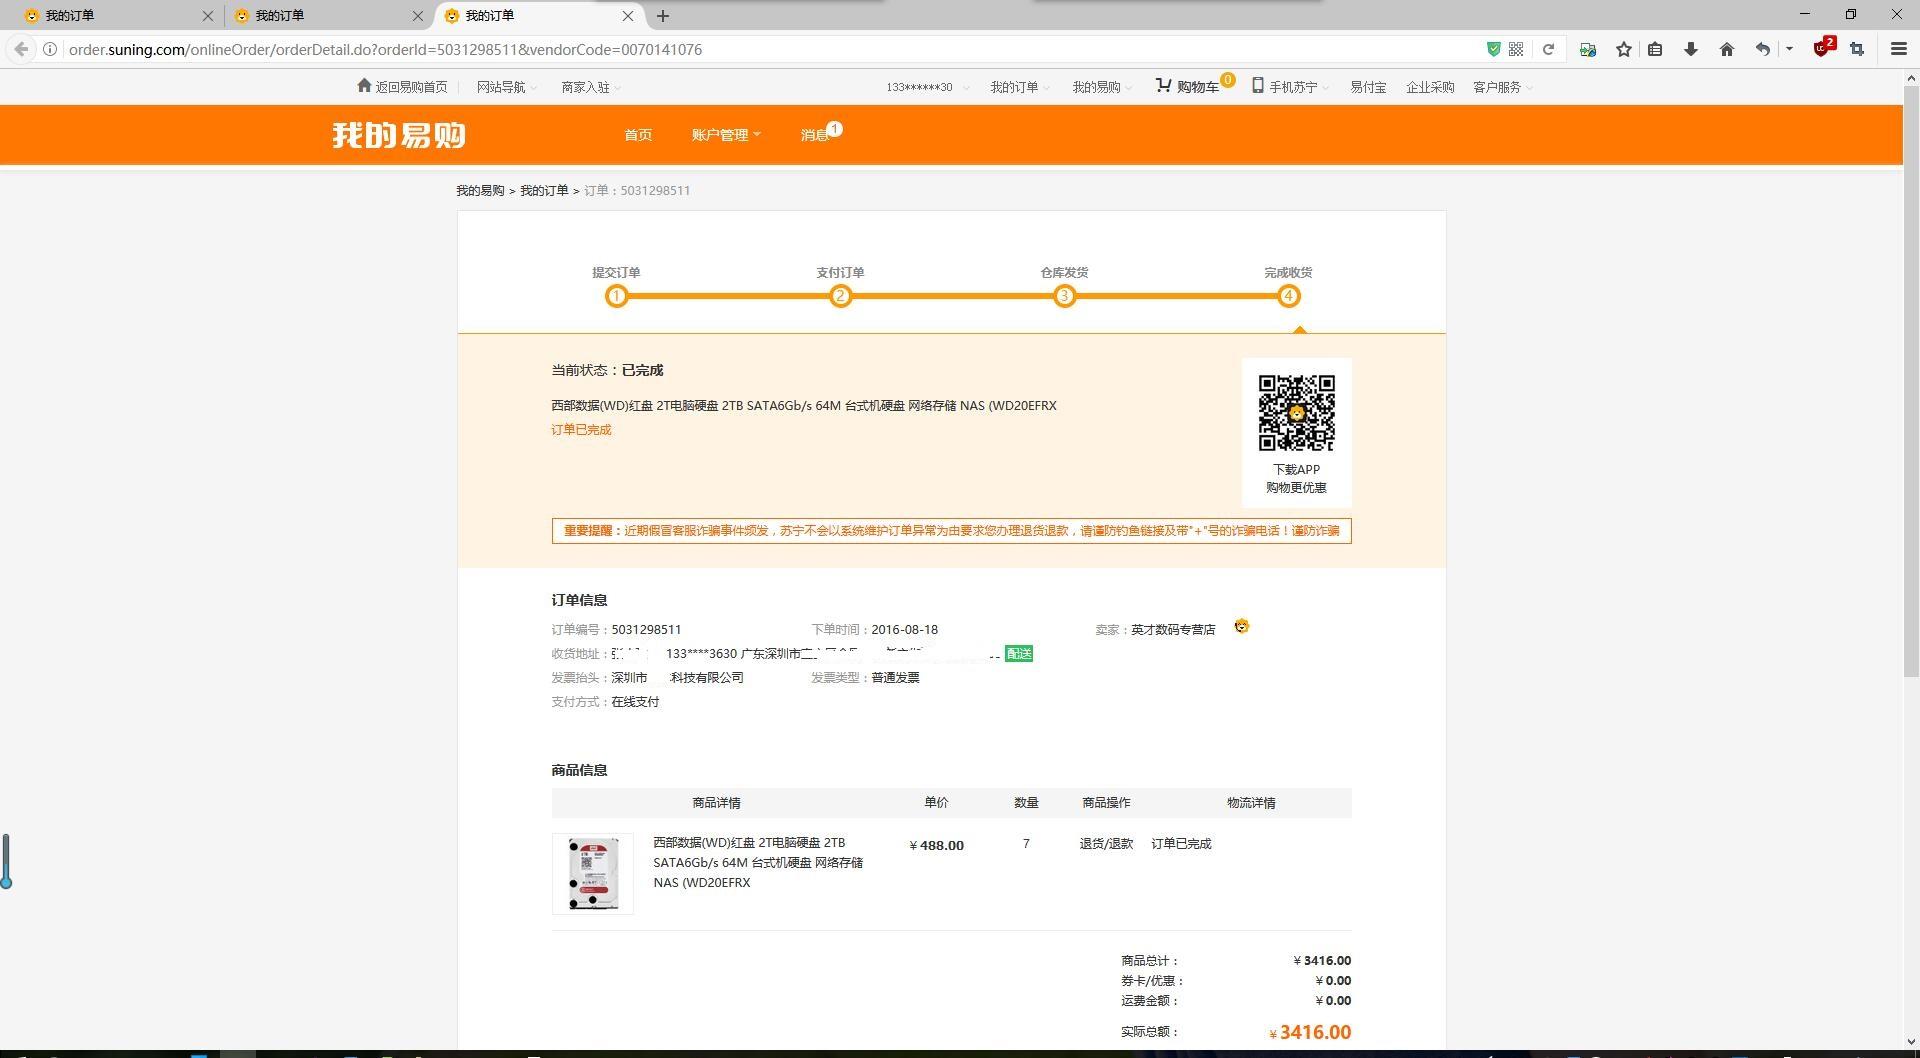Open the 账户管理 dropdown menu

click(x=726, y=135)
